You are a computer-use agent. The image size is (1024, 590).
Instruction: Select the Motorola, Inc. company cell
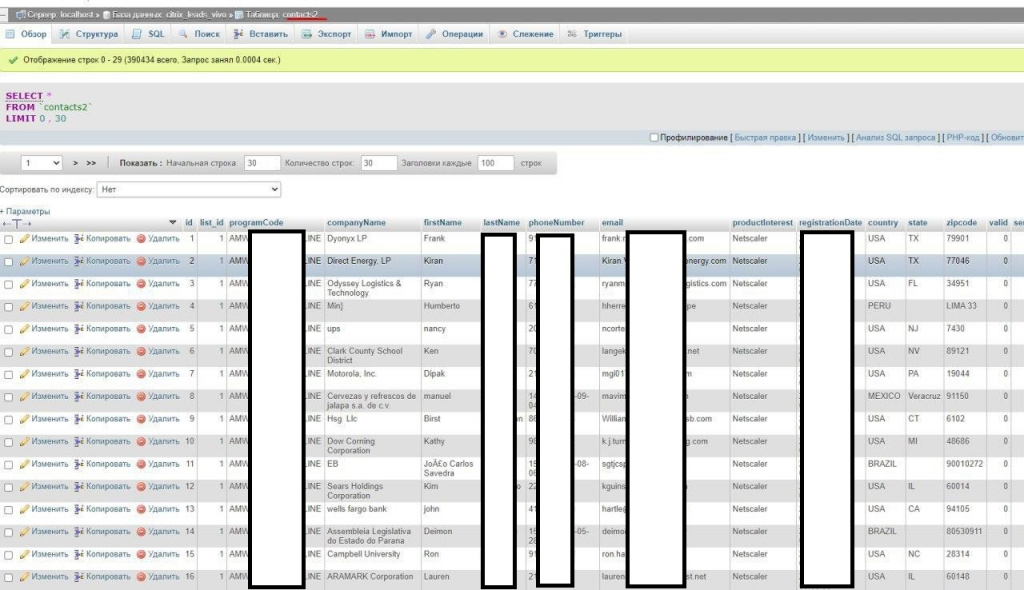(351, 374)
